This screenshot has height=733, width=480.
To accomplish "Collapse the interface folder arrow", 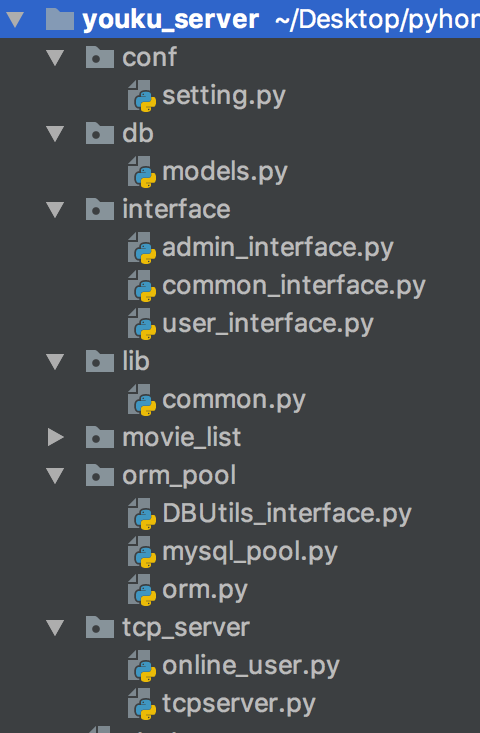I will 55,209.
